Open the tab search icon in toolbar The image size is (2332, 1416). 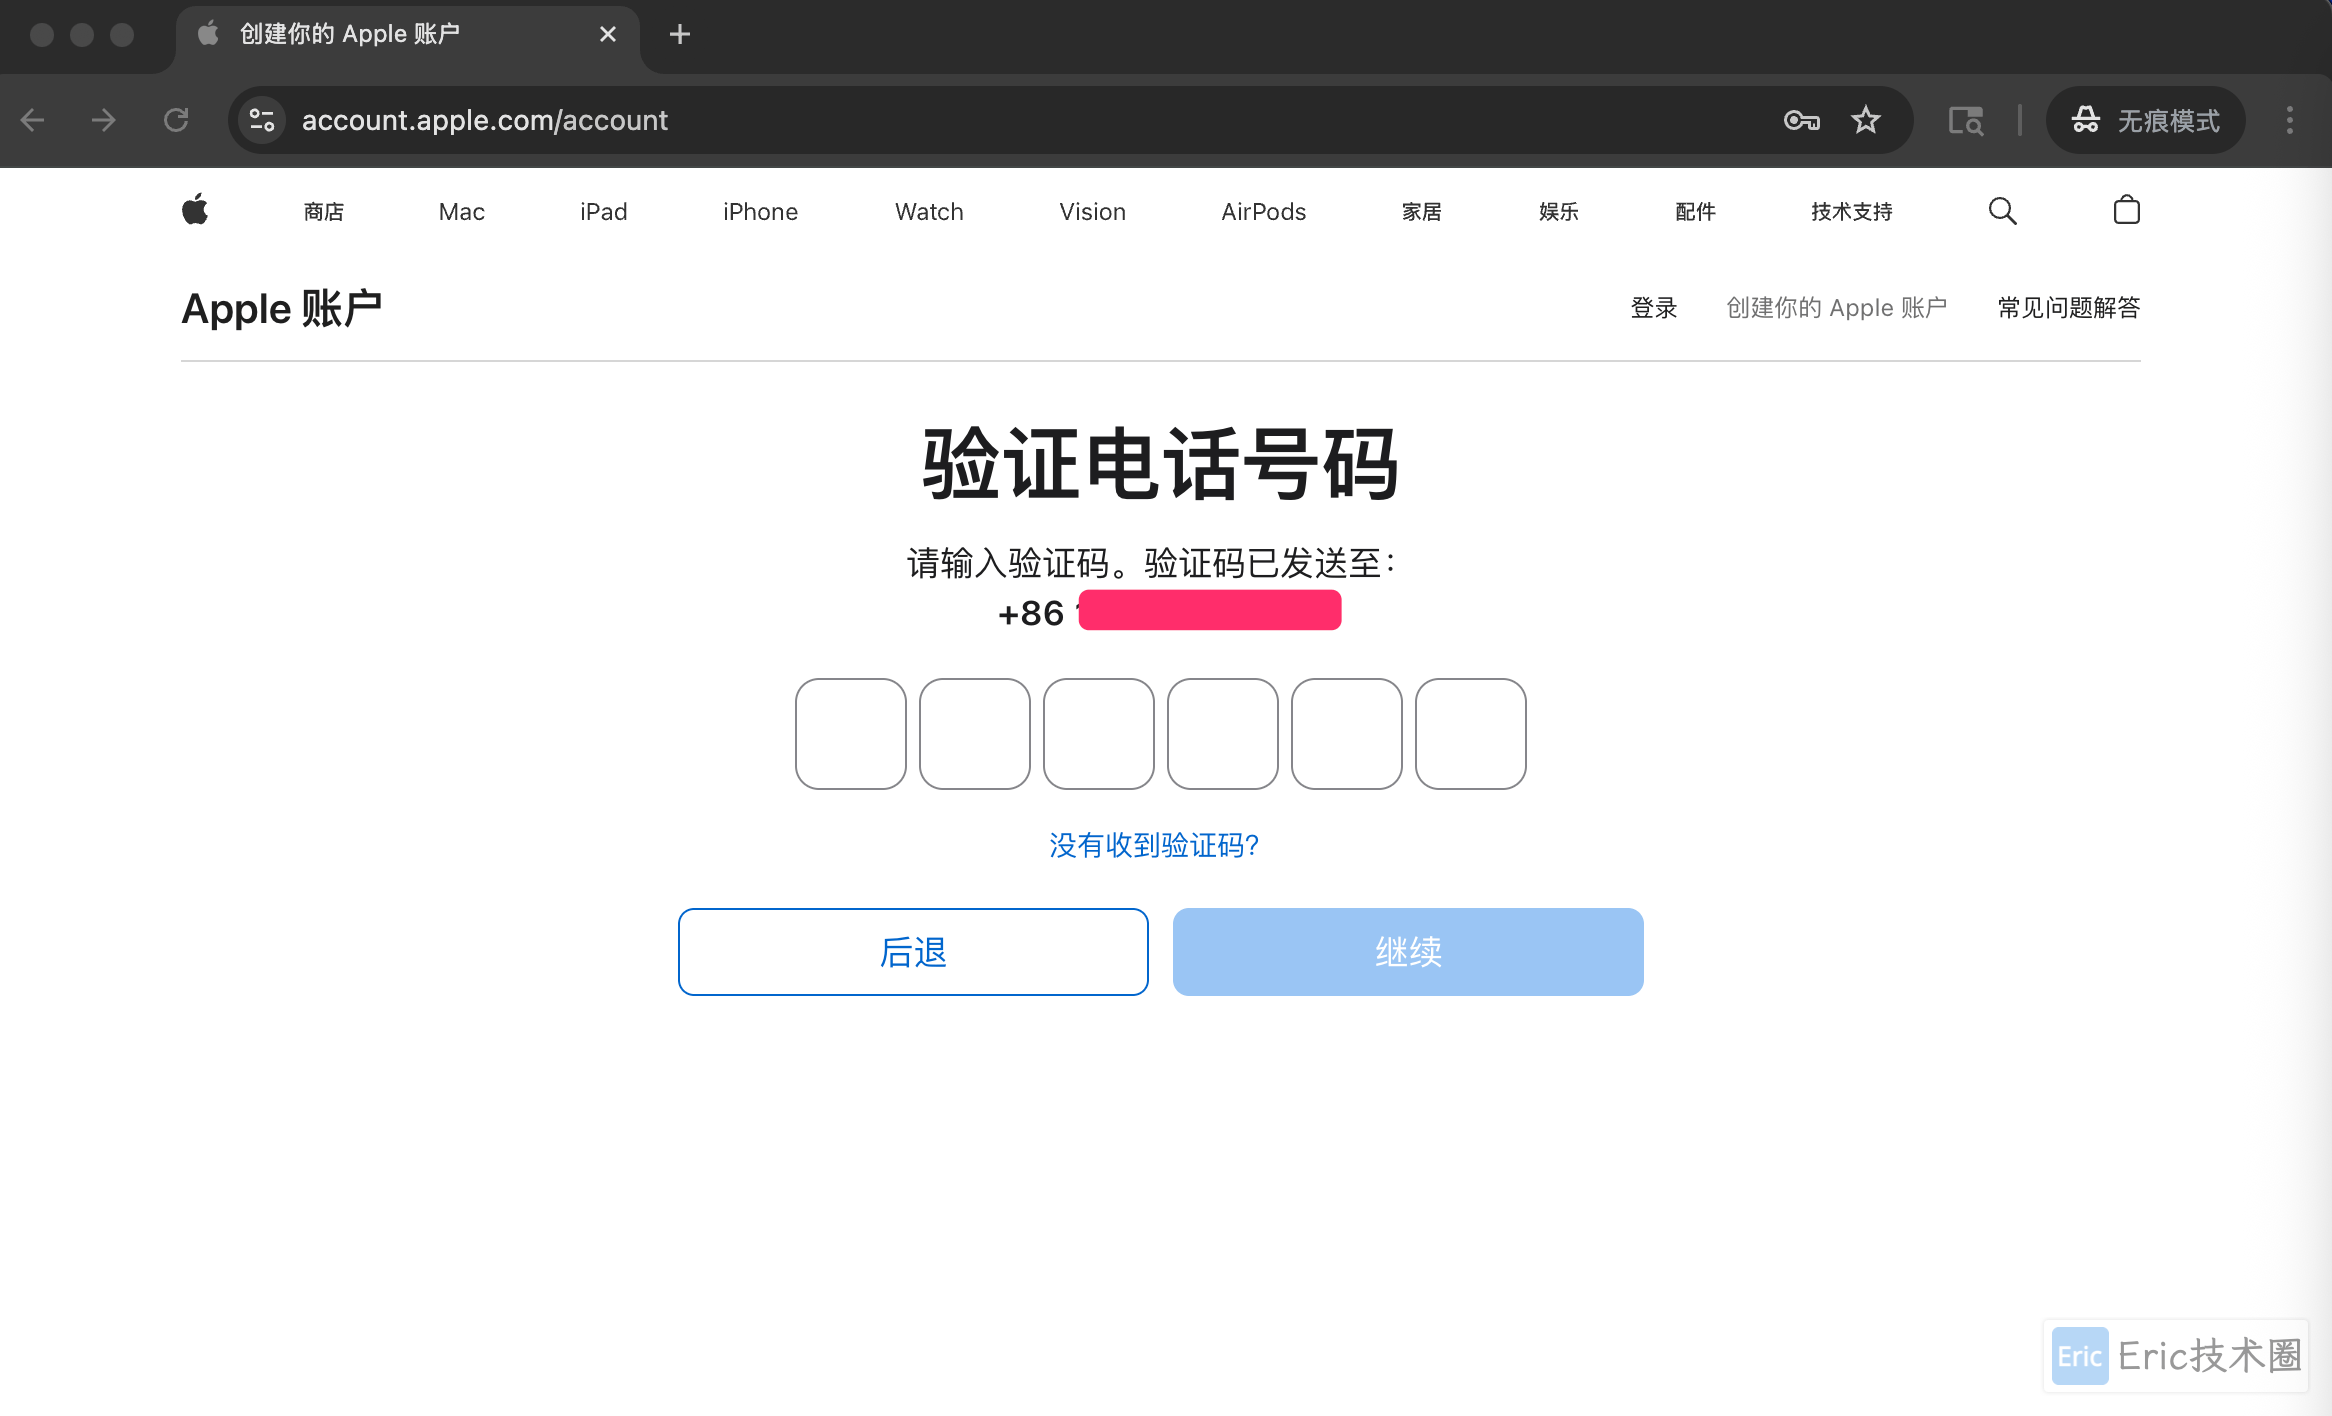pos(1966,121)
